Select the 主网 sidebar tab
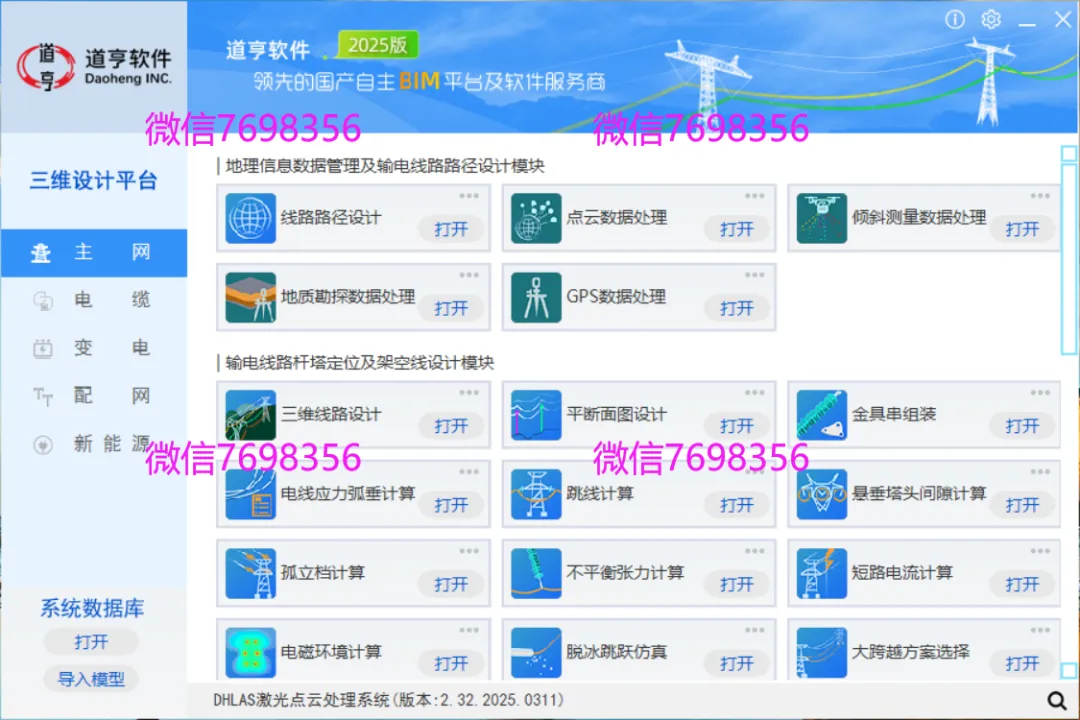Viewport: 1080px width, 720px height. point(94,253)
